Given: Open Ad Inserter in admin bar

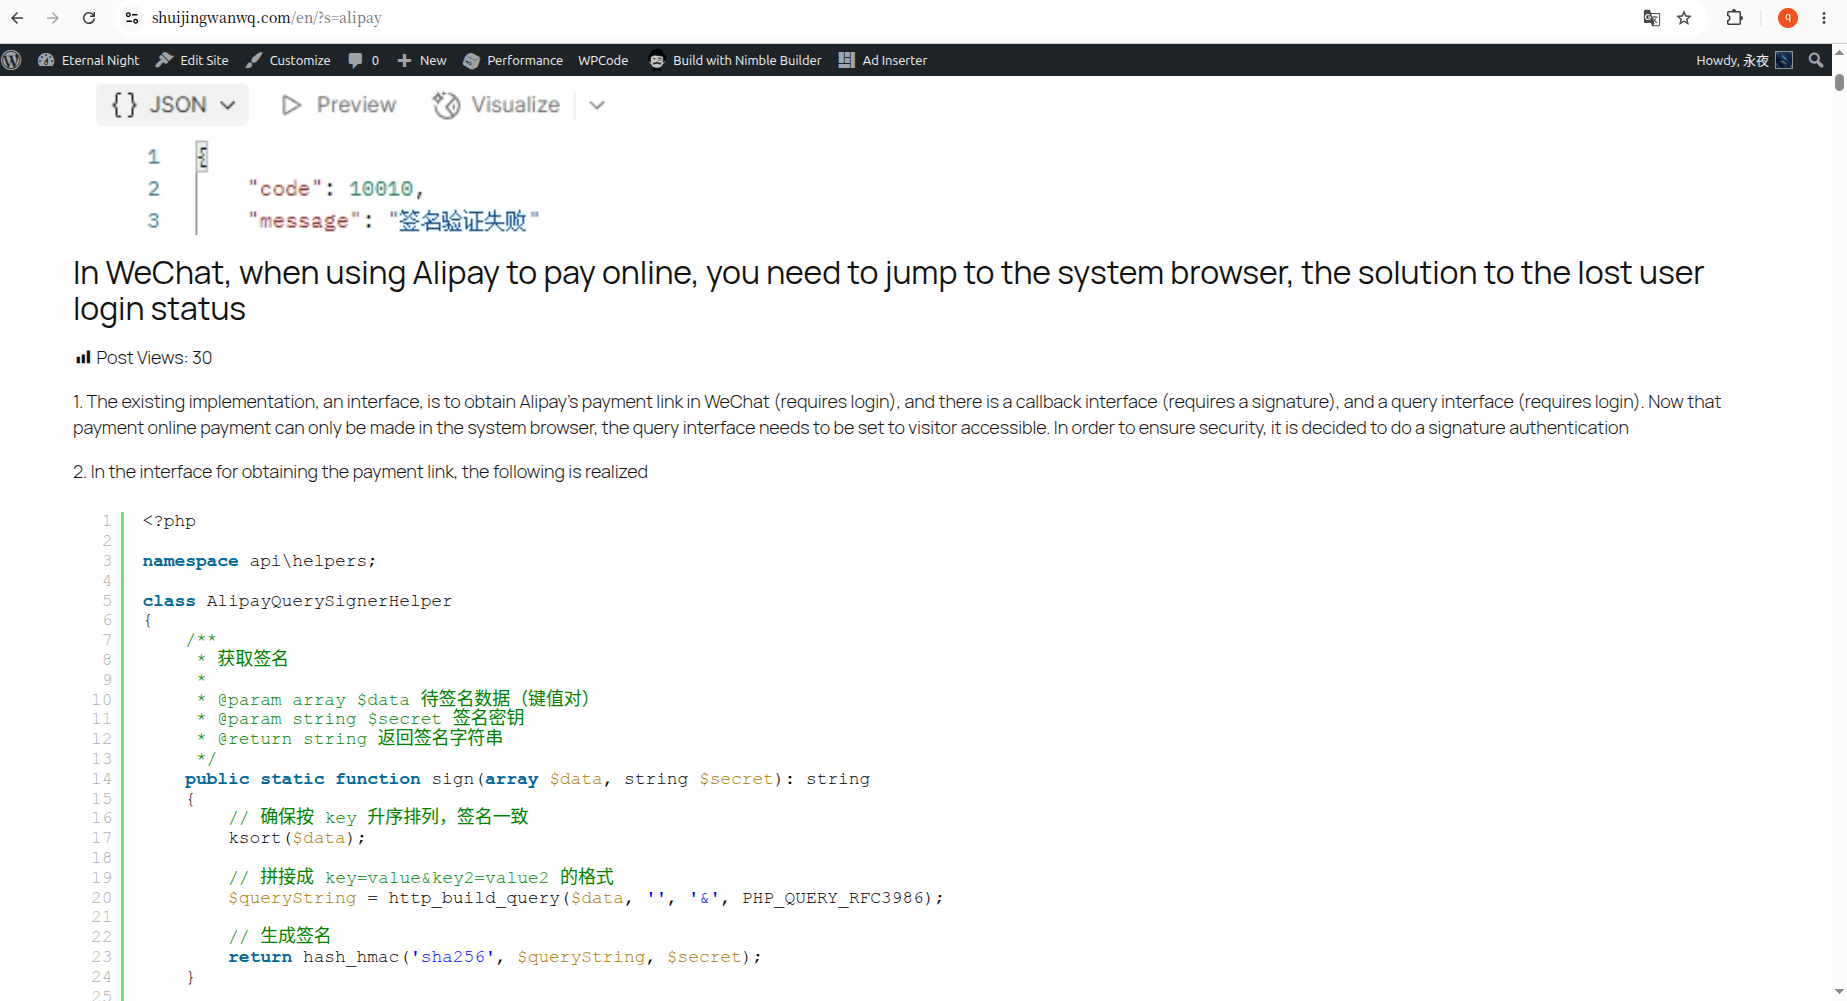Looking at the screenshot, I should [883, 60].
